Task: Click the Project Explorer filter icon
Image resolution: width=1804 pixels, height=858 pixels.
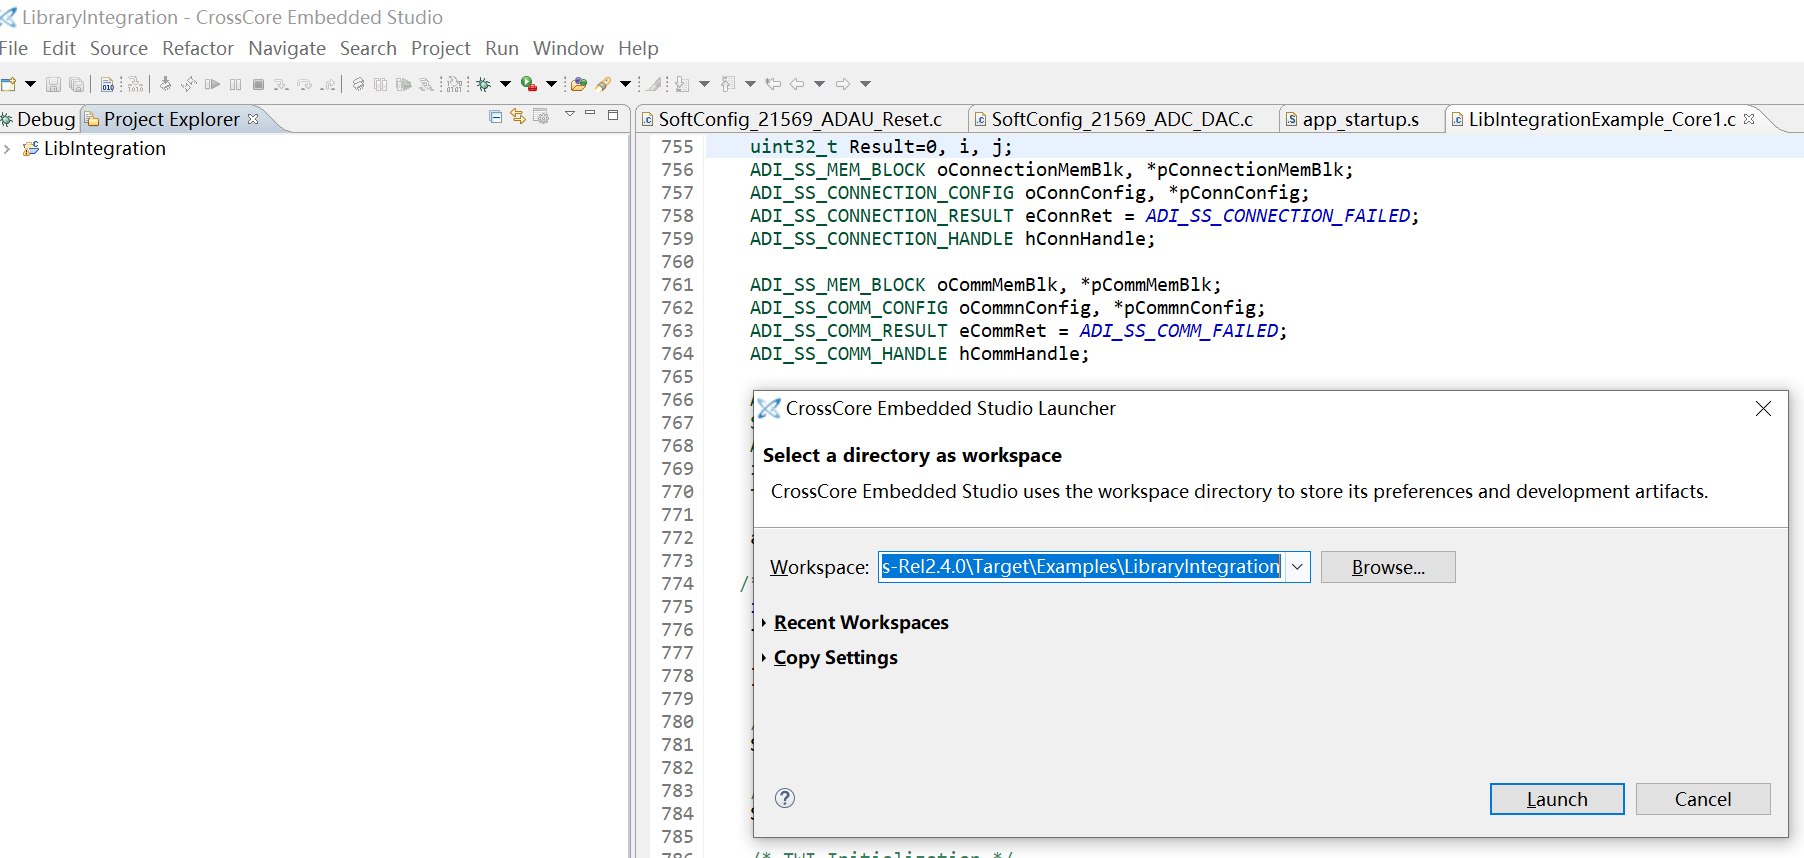Action: [x=541, y=116]
